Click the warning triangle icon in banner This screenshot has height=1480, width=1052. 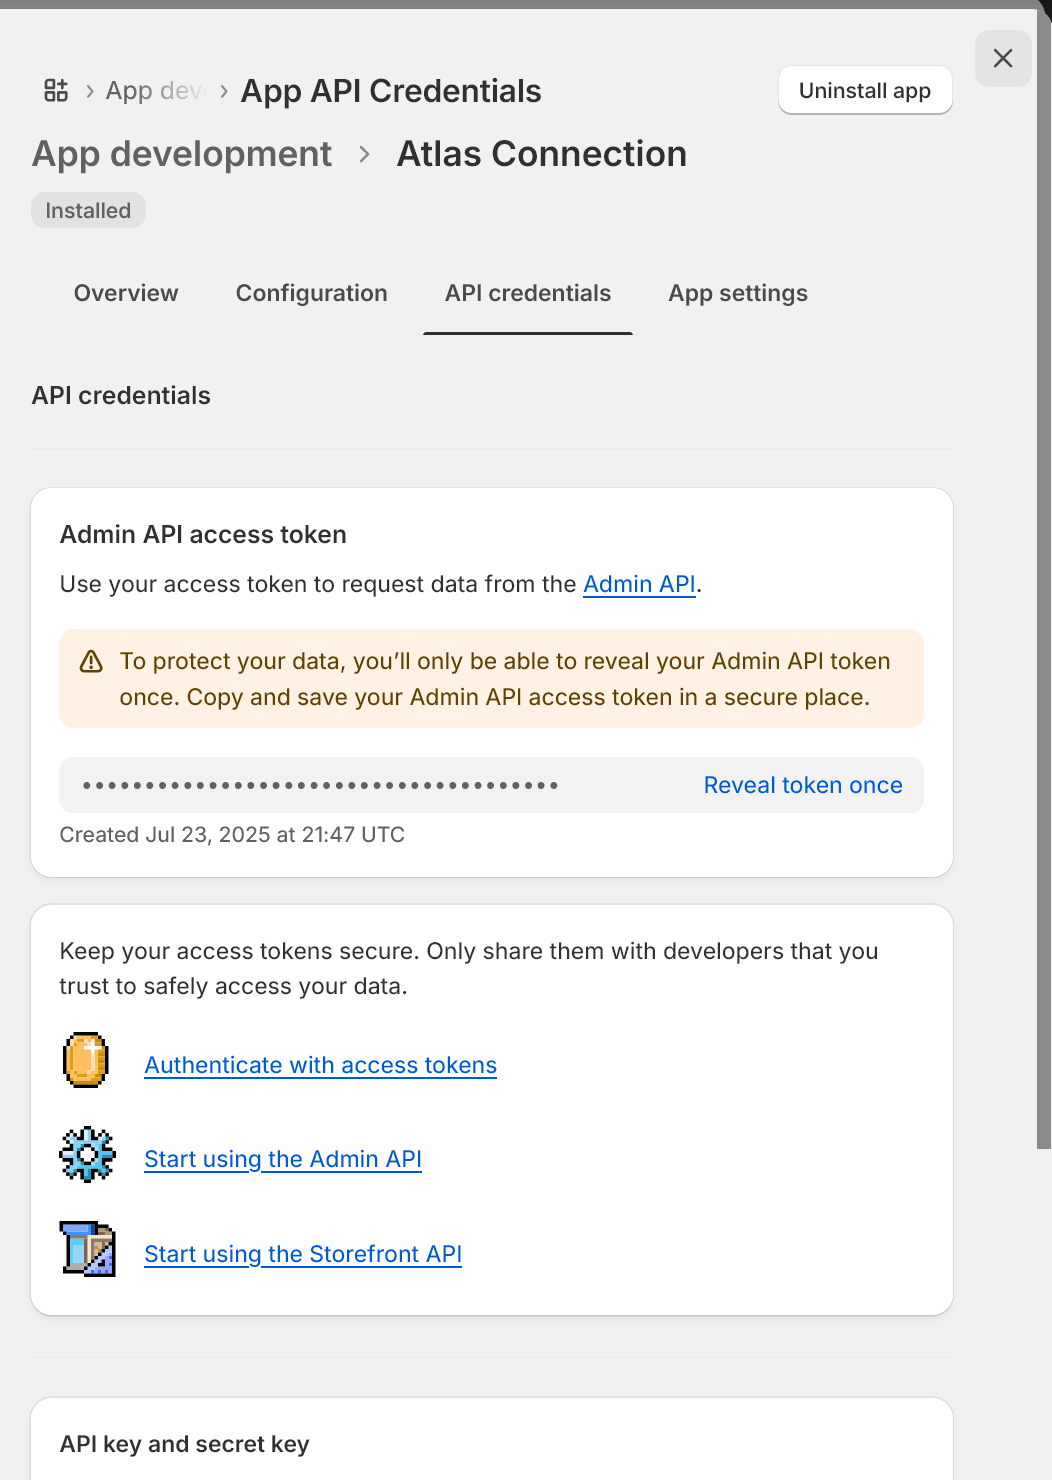click(x=91, y=661)
